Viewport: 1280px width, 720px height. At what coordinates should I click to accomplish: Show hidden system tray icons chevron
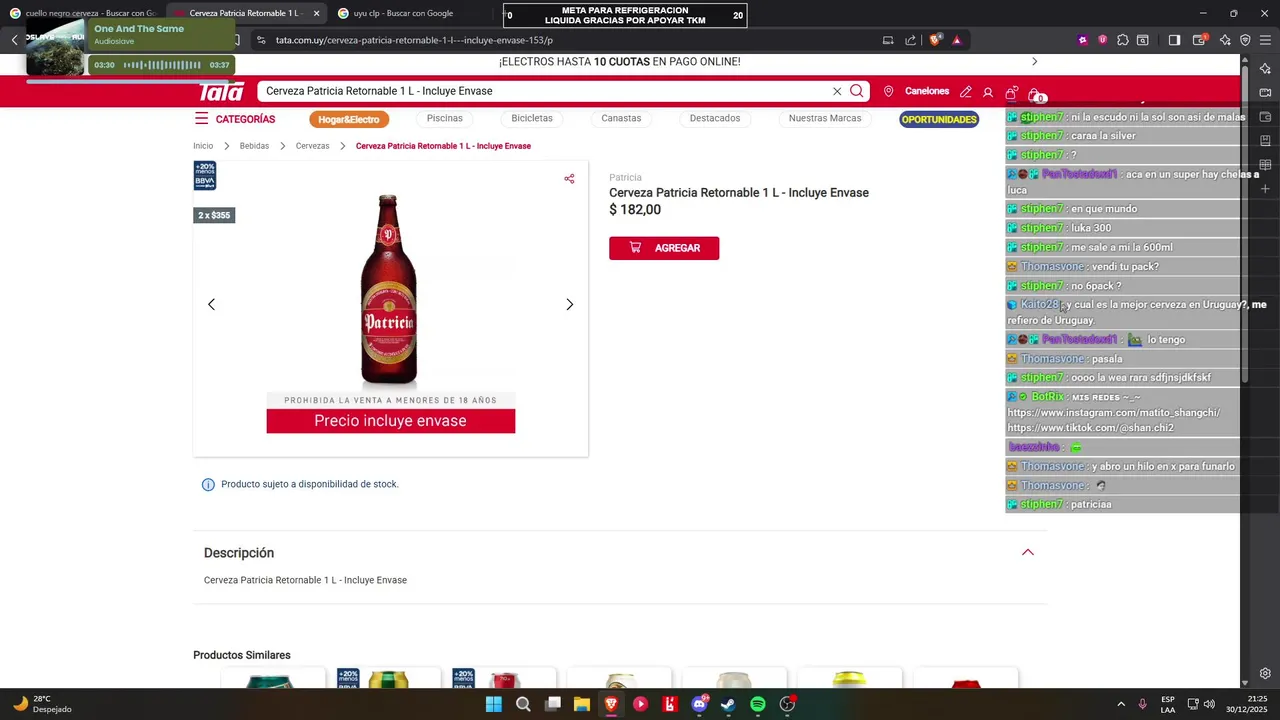(1120, 704)
